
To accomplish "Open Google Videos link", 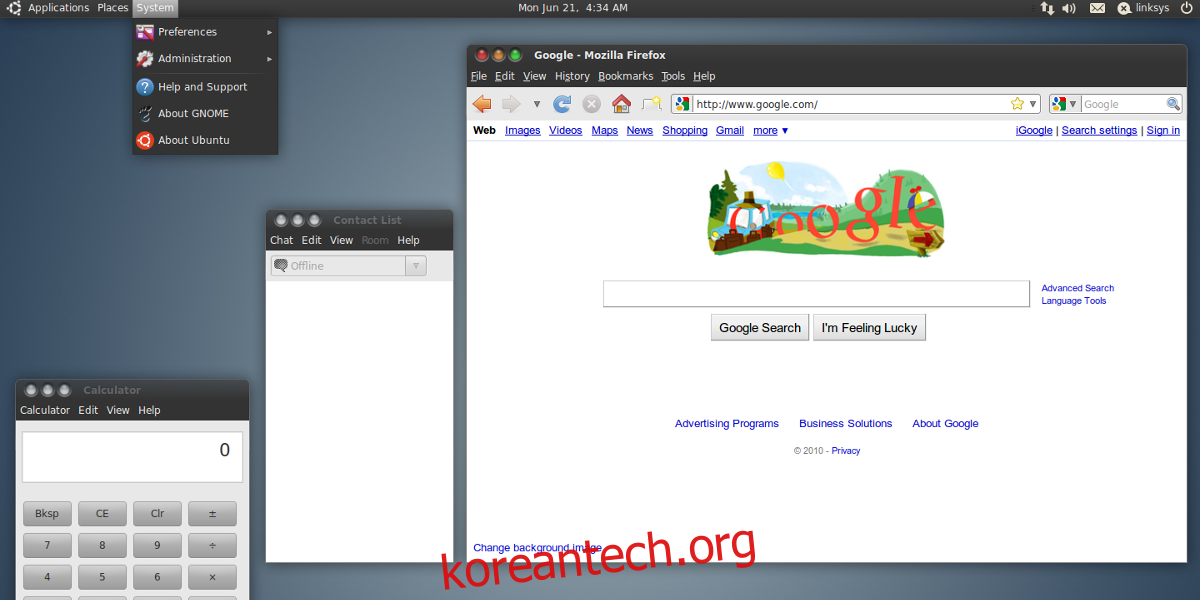I will click(x=565, y=131).
